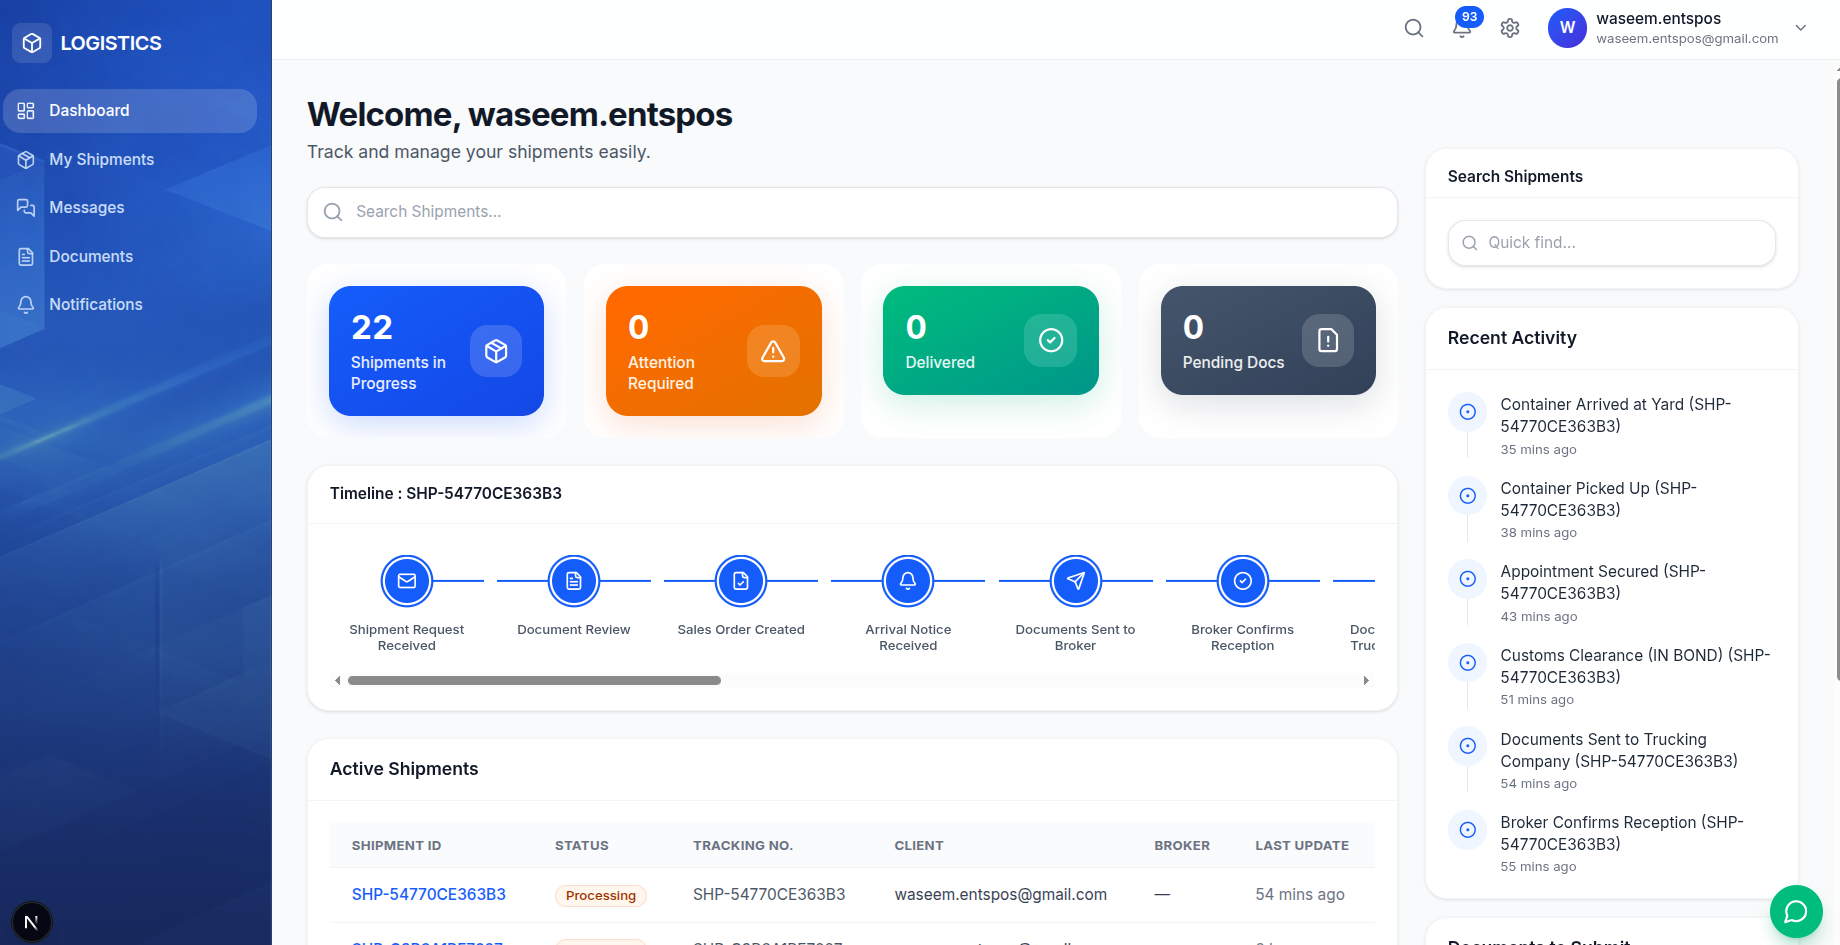Click package icon on Shipments in Progress card
The width and height of the screenshot is (1840, 945).
496,351
